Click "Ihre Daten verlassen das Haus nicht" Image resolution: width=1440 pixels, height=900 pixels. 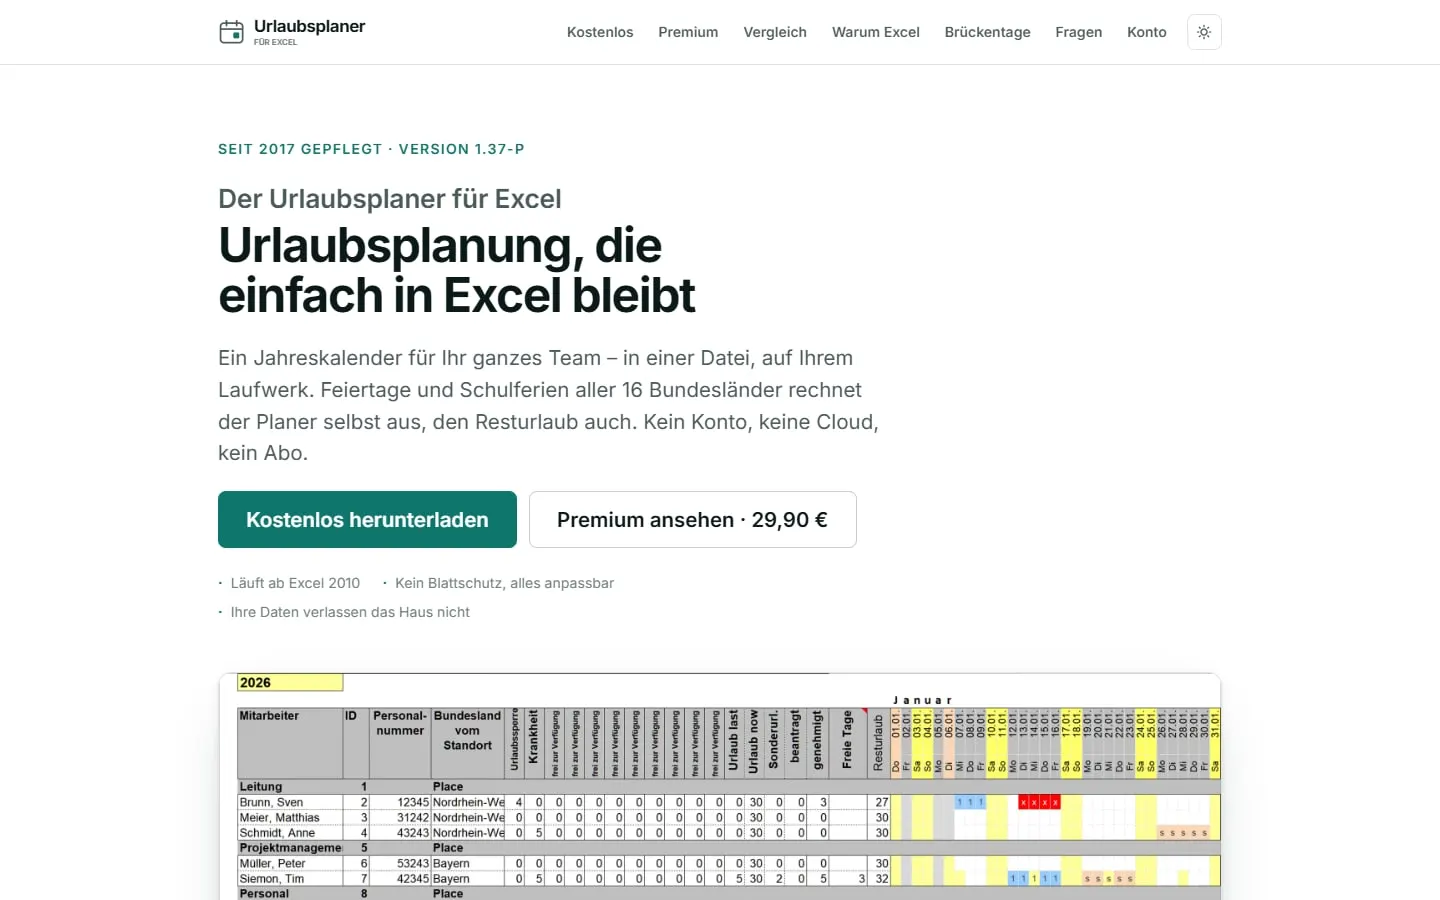tap(350, 612)
